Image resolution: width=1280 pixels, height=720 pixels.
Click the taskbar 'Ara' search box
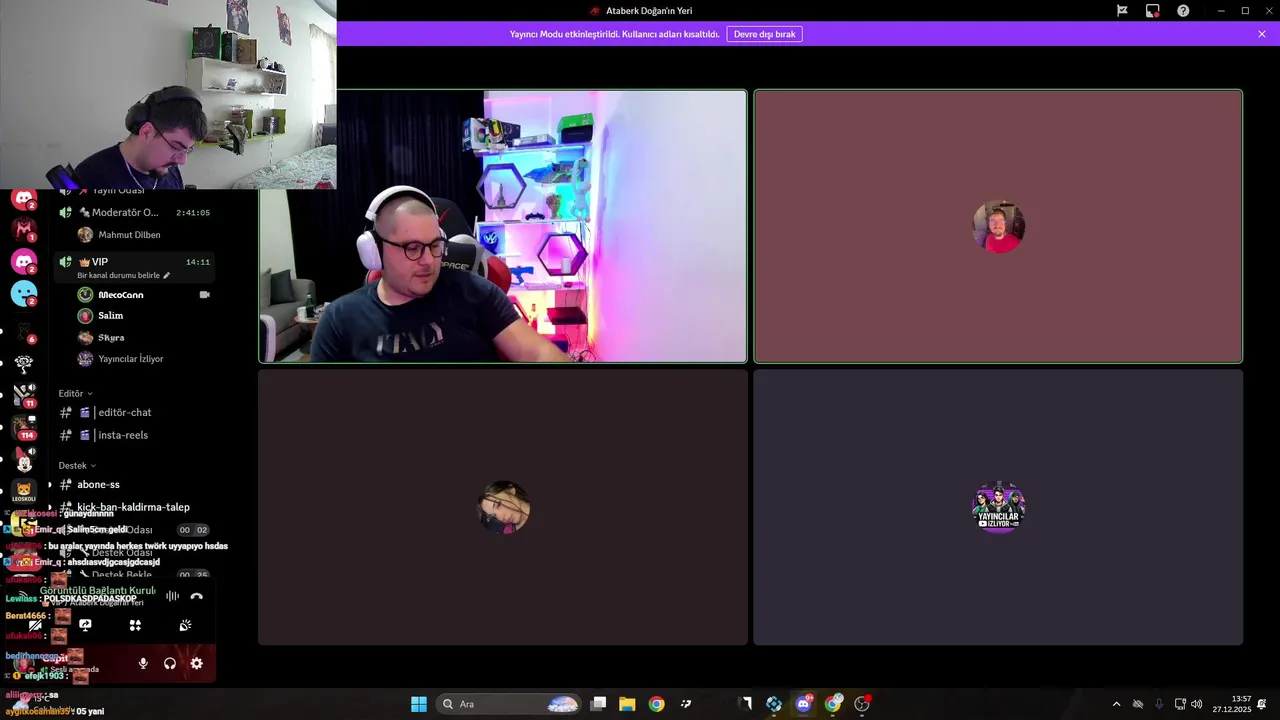(509, 704)
